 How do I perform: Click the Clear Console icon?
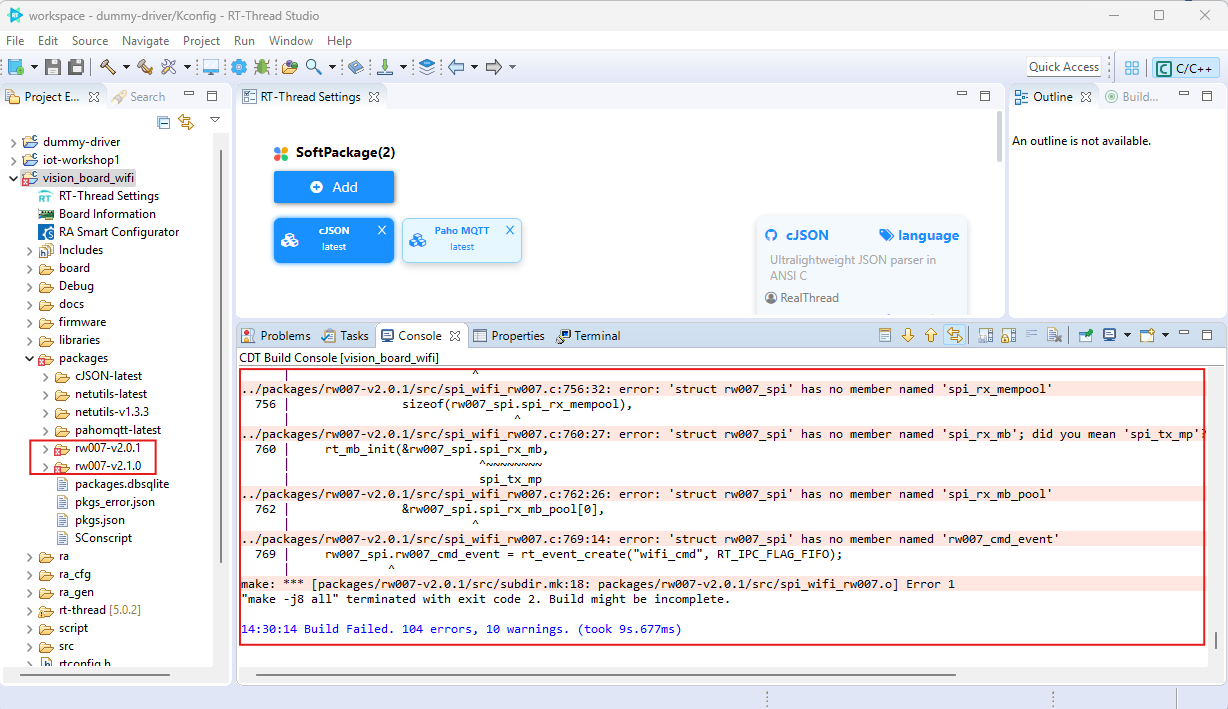click(1054, 336)
